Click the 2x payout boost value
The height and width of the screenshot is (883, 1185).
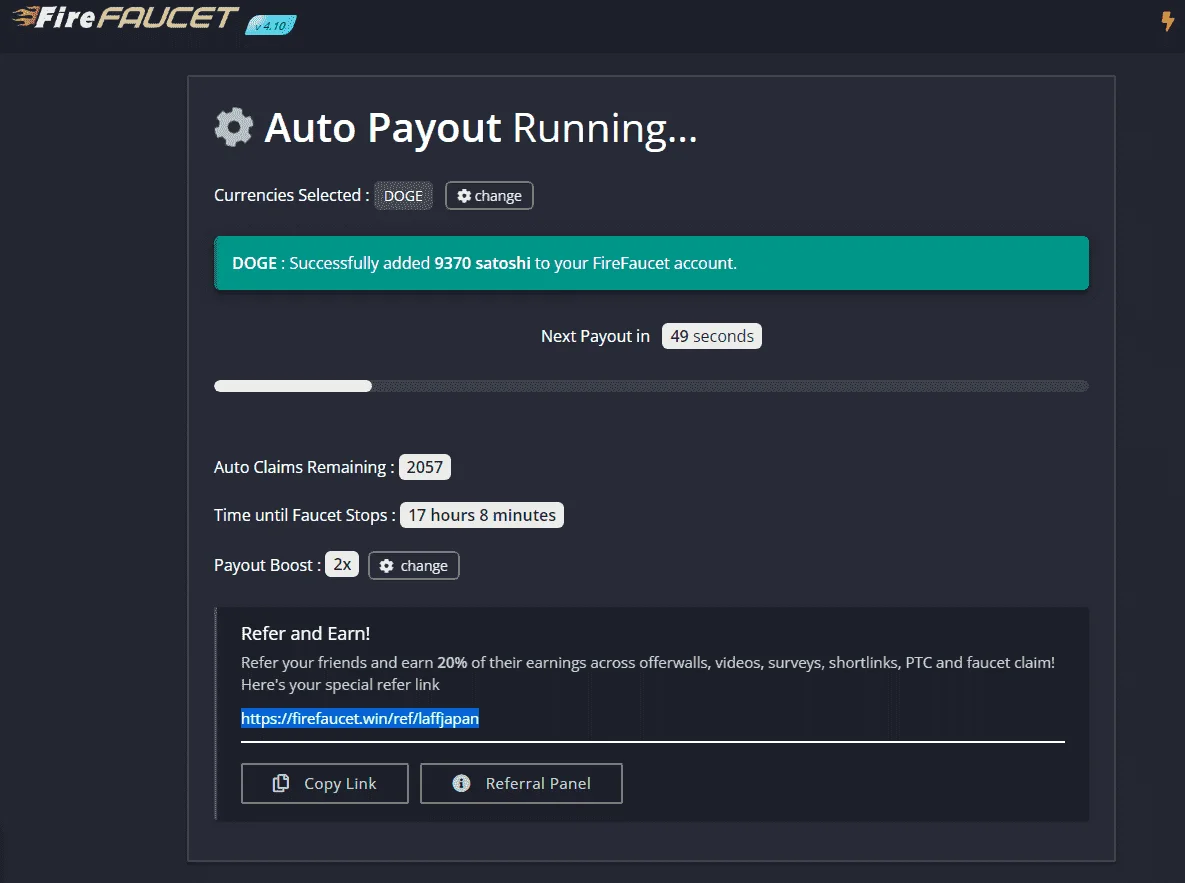click(342, 565)
